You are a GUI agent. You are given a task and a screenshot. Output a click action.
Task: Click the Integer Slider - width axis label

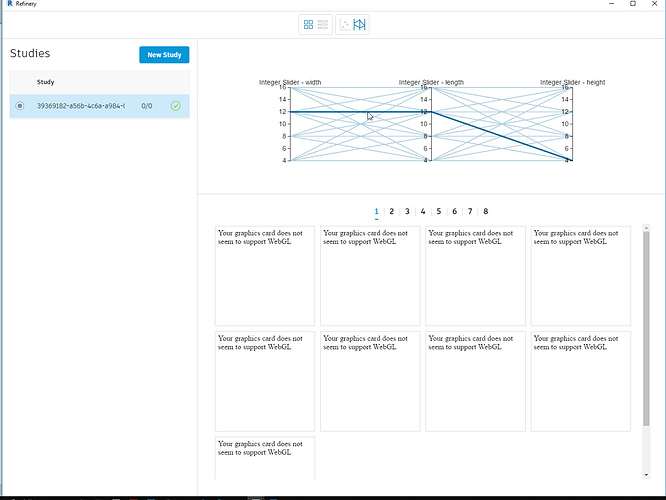290,82
